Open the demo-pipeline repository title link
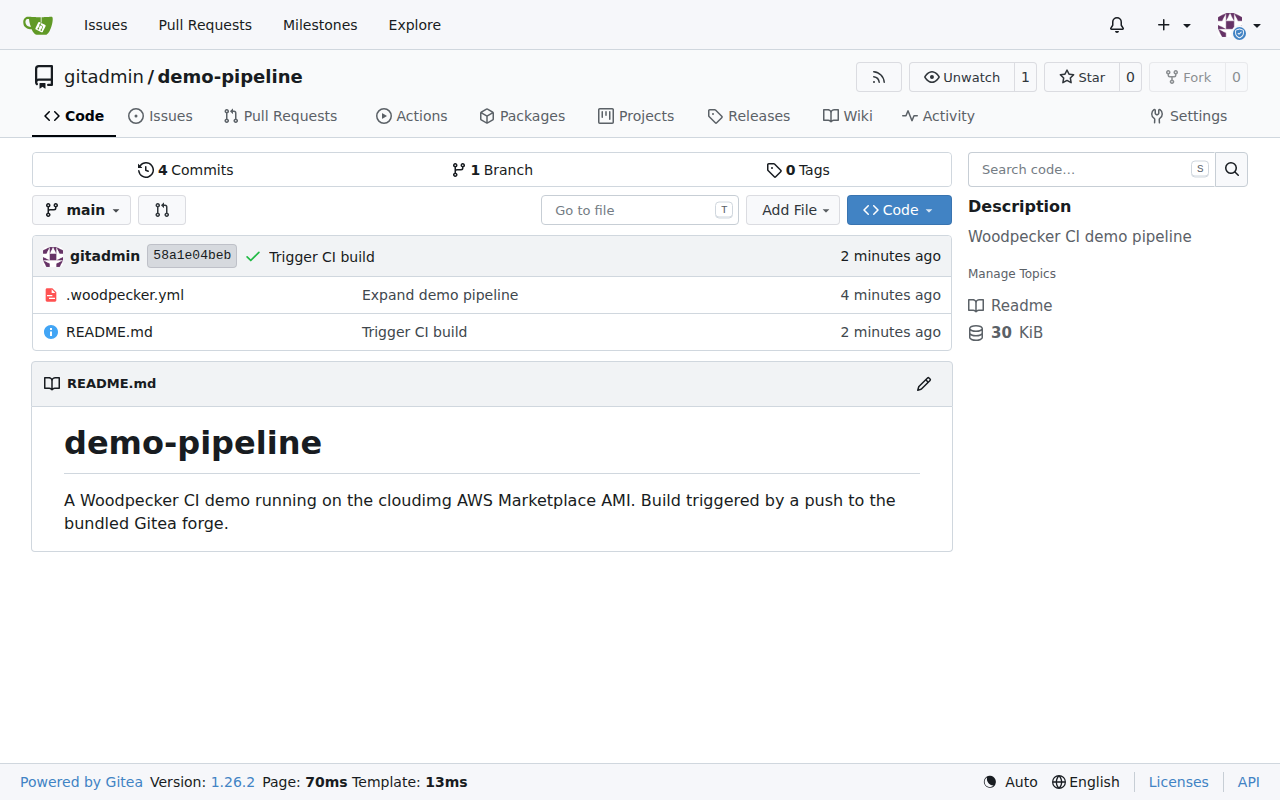Image resolution: width=1280 pixels, height=800 pixels. click(x=230, y=77)
